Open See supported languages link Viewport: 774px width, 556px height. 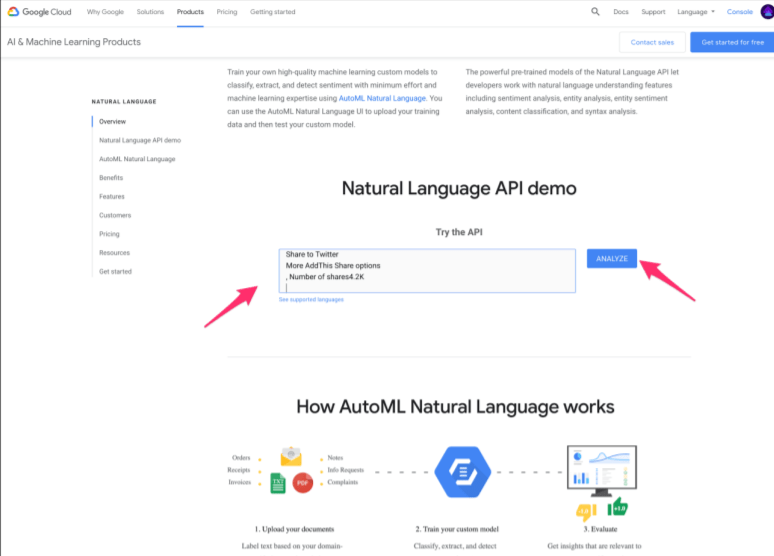click(311, 300)
